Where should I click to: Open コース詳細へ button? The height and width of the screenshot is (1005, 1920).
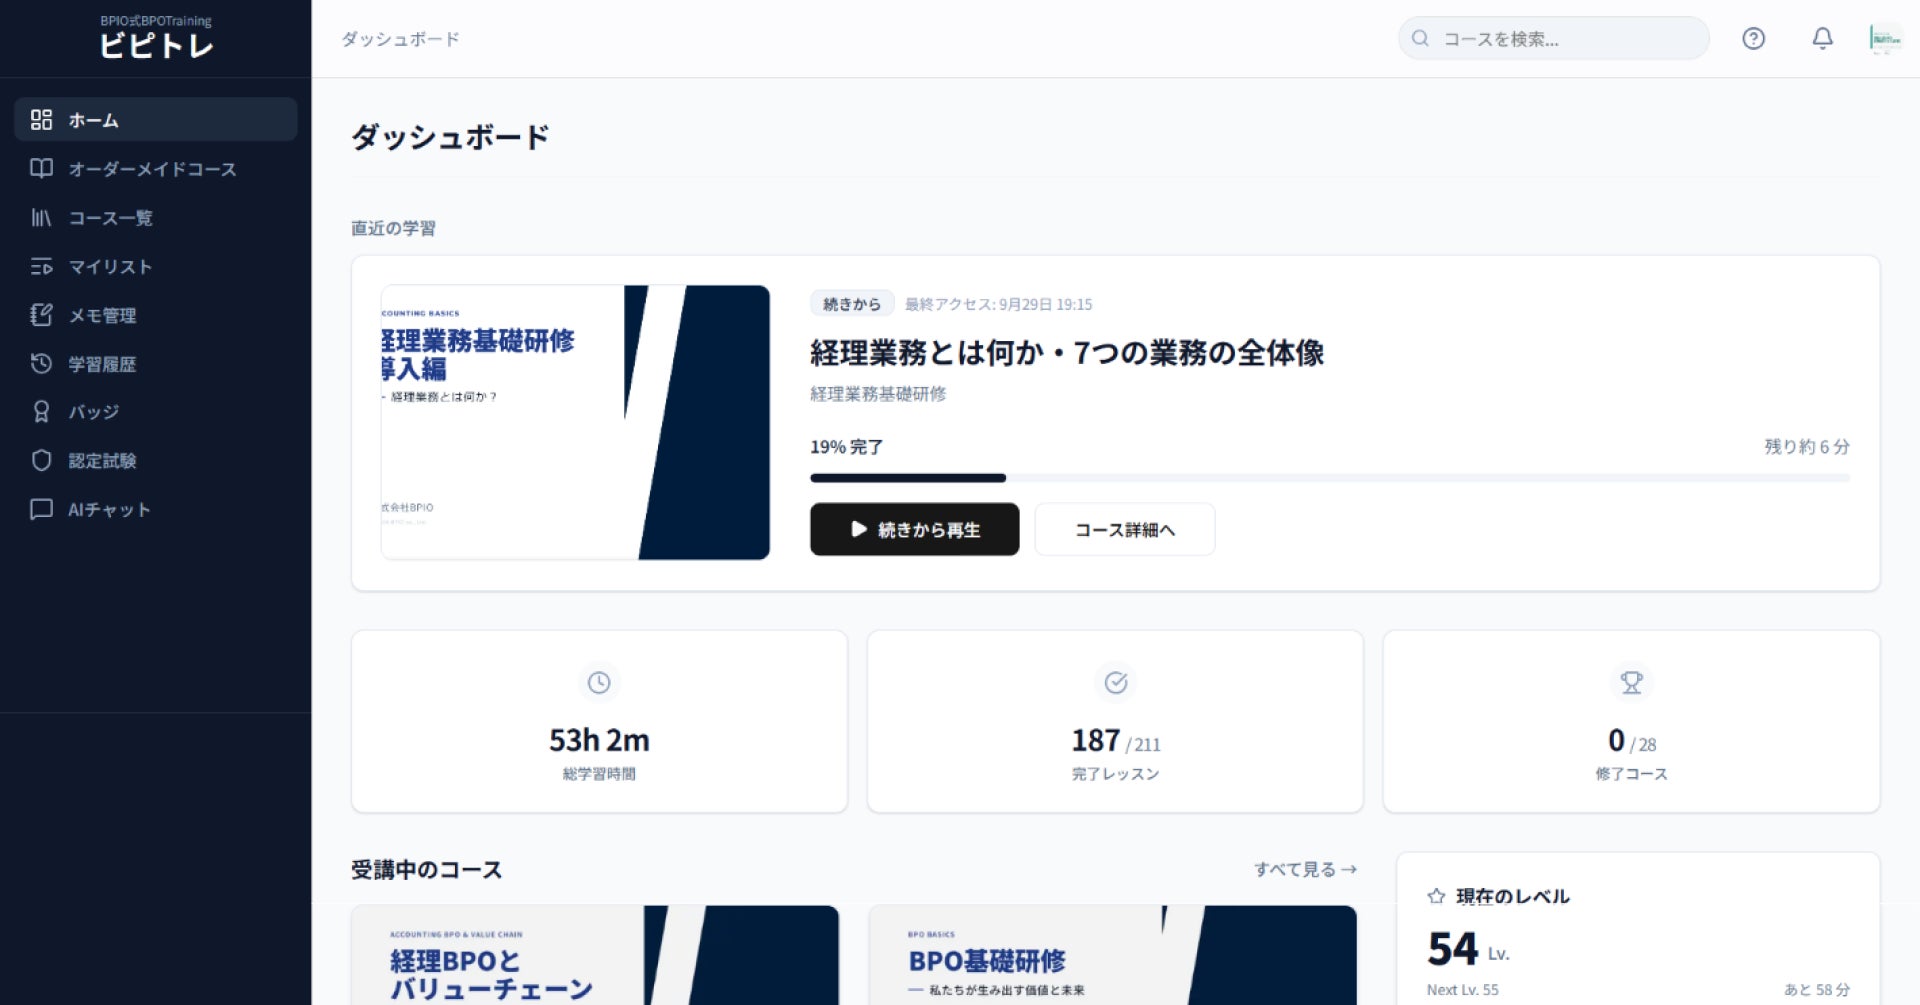tap(1125, 529)
